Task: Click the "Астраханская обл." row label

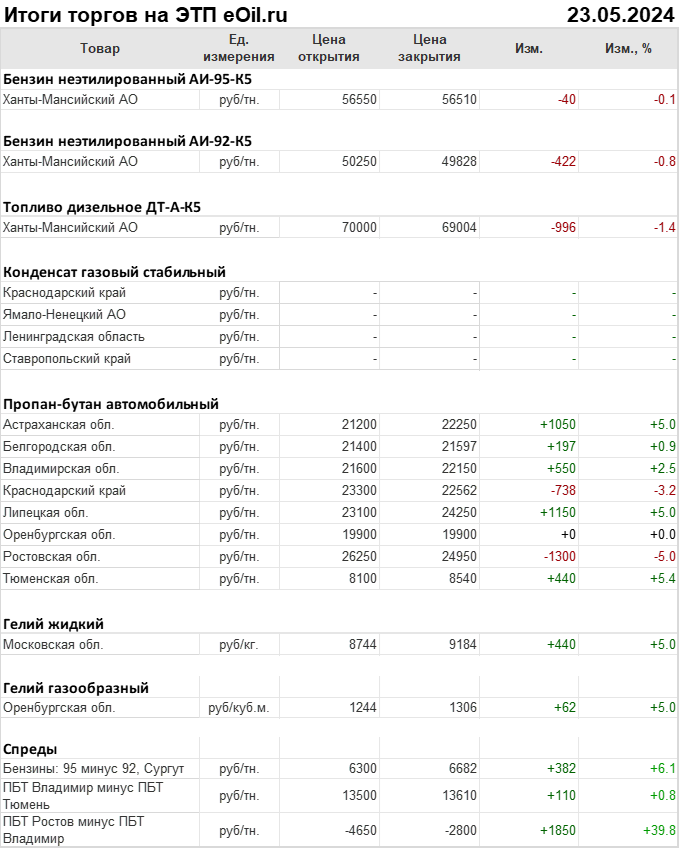Action: (59, 425)
